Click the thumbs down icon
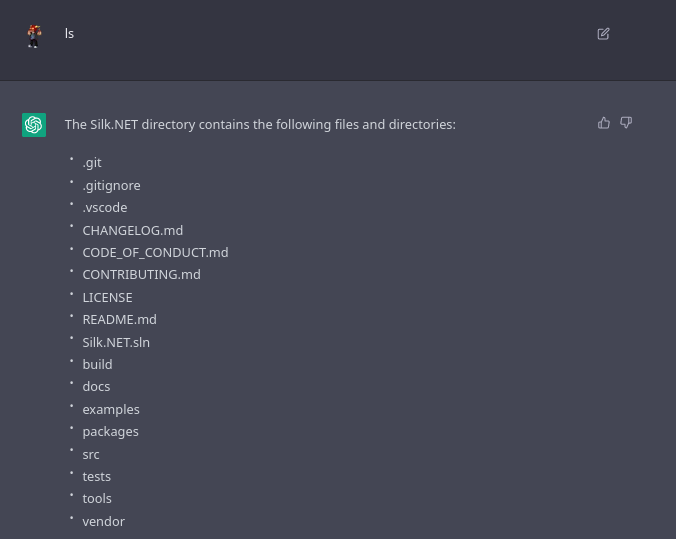This screenshot has width=676, height=539. [x=626, y=123]
